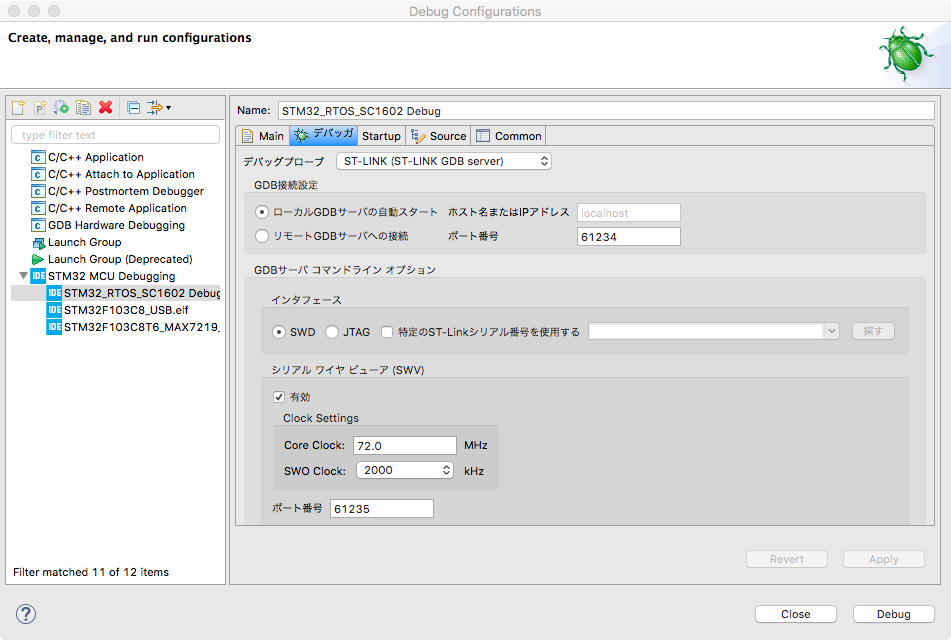Screen dimensions: 951x640
Task: Collapse all configurations in tree
Action: tap(133, 107)
